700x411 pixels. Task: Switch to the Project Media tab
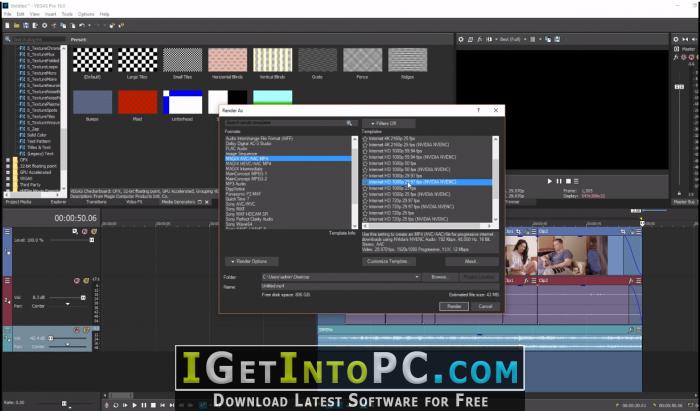tap(18, 202)
